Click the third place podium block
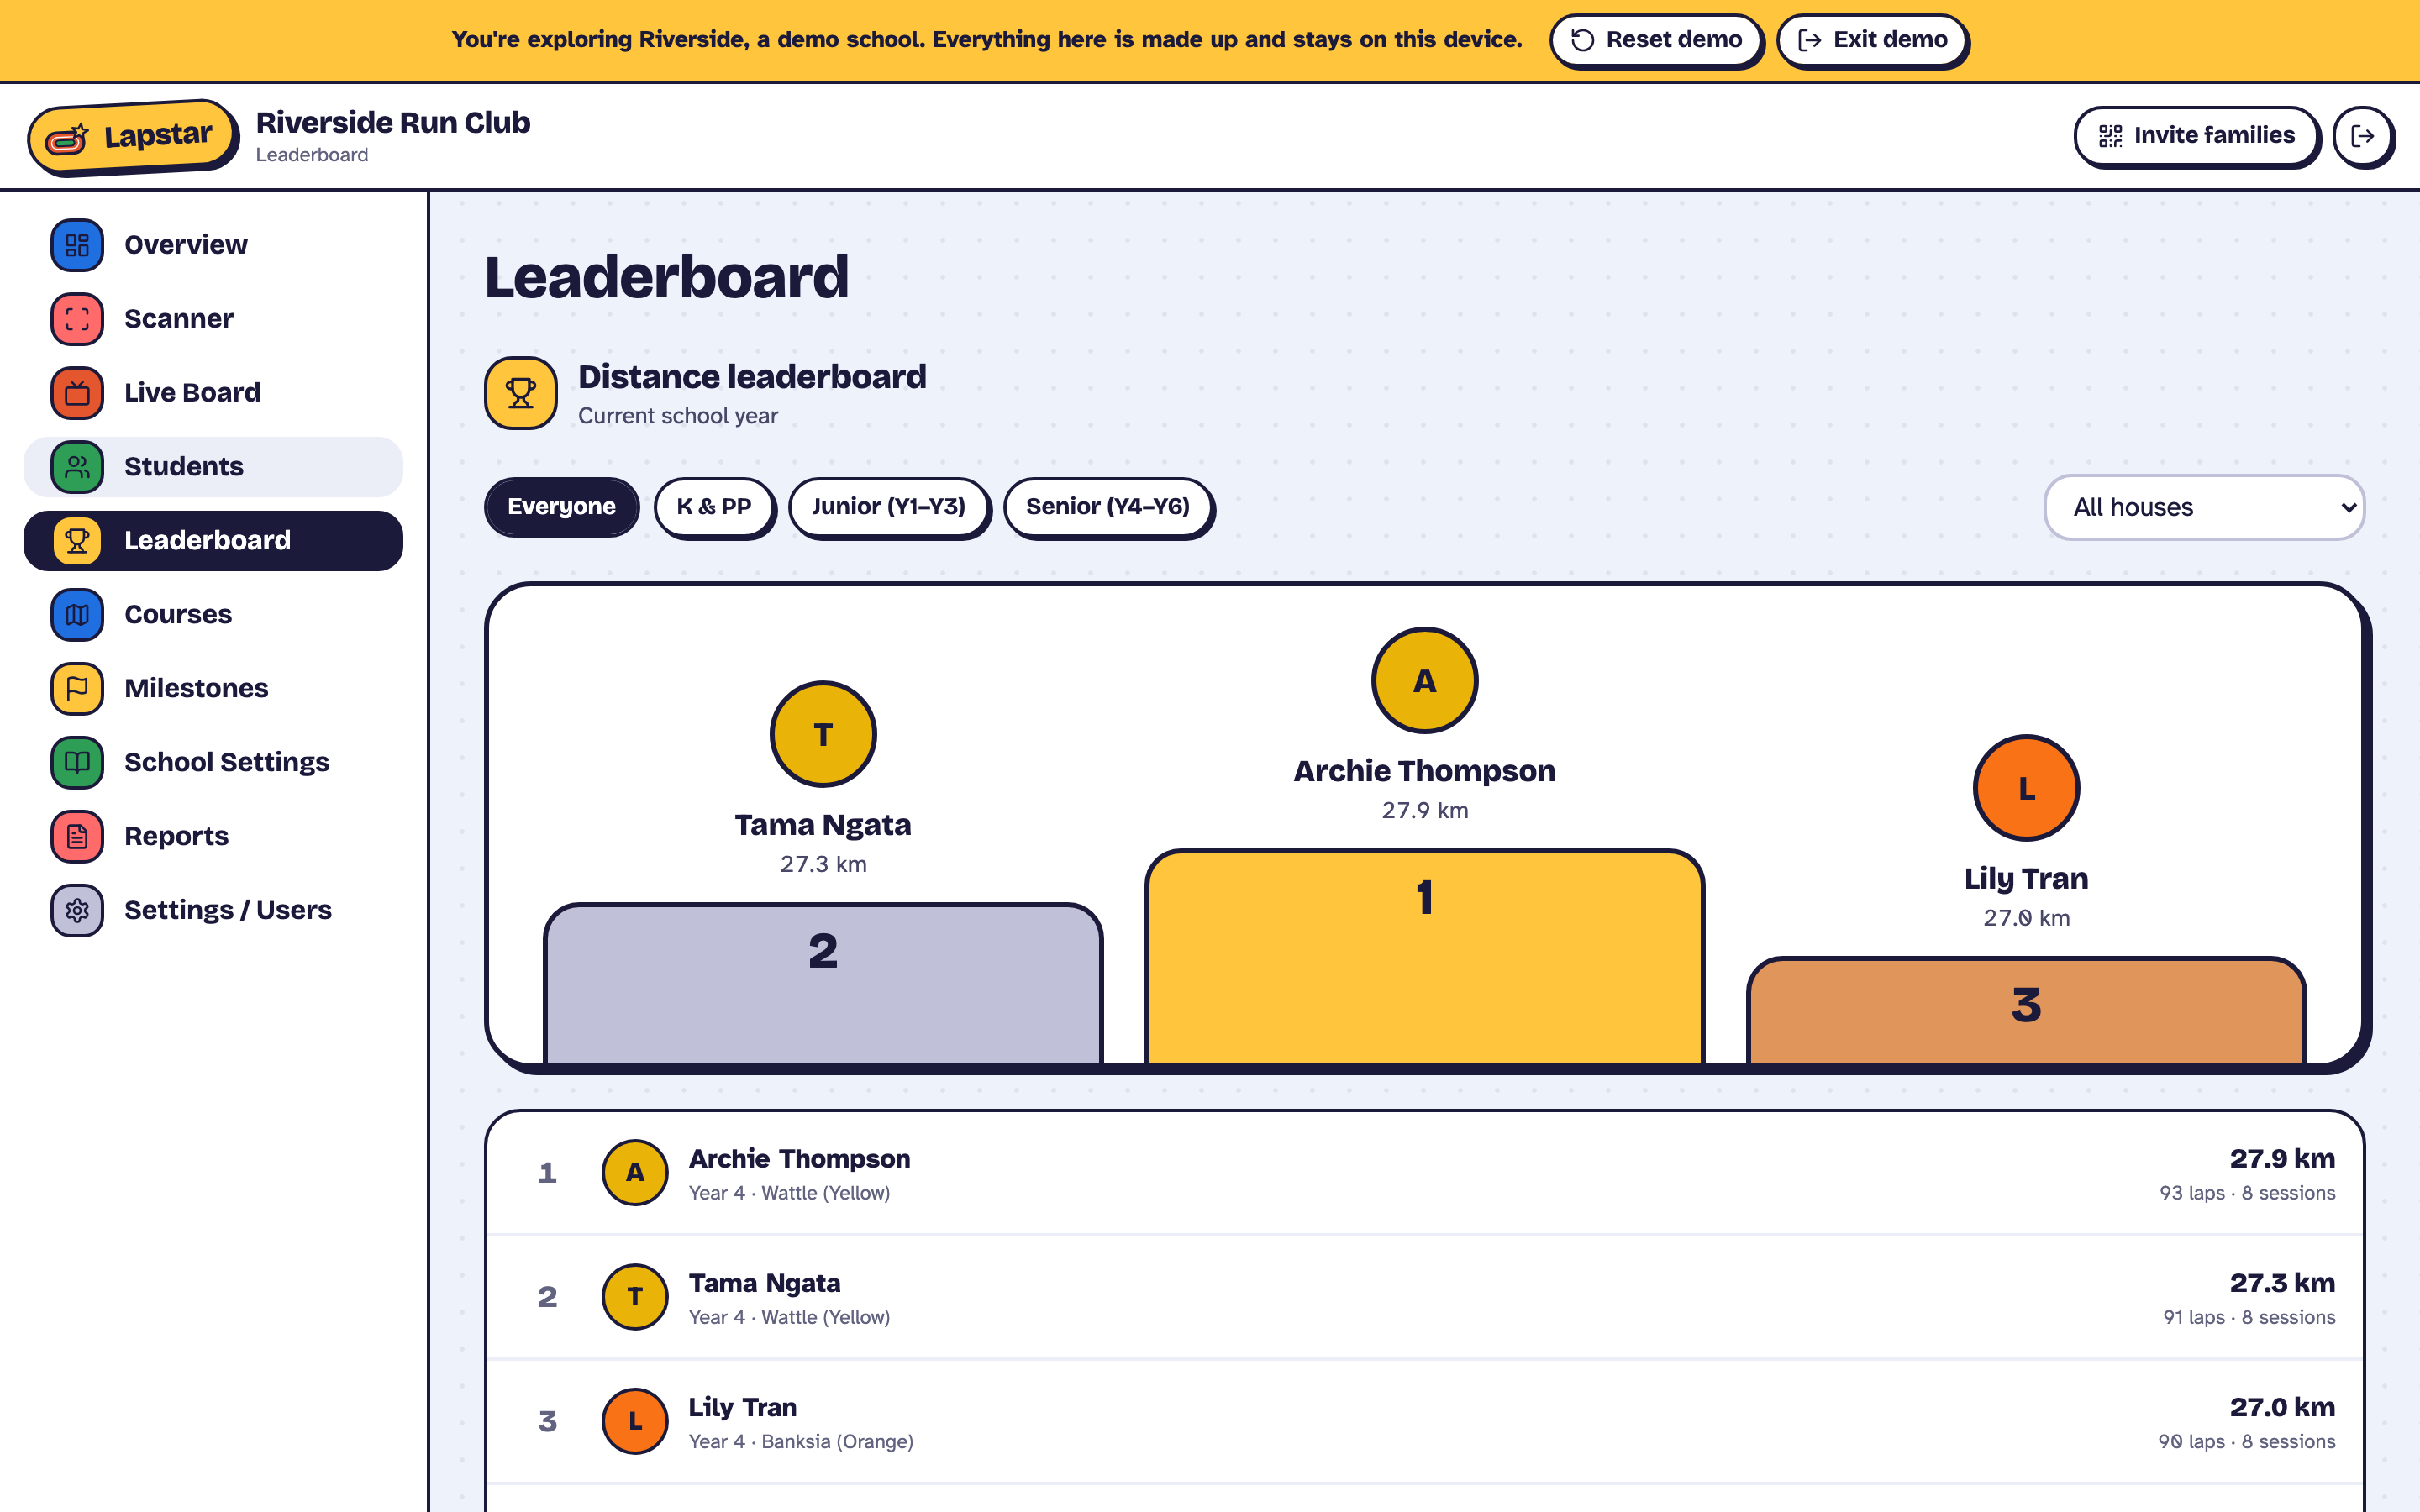 tap(2026, 1011)
